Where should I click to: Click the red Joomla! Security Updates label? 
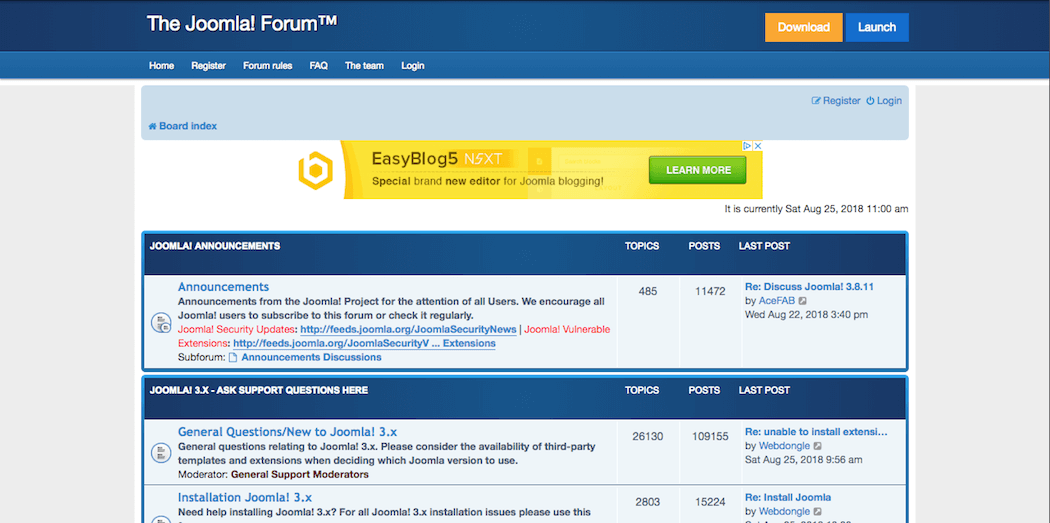[x=236, y=329]
